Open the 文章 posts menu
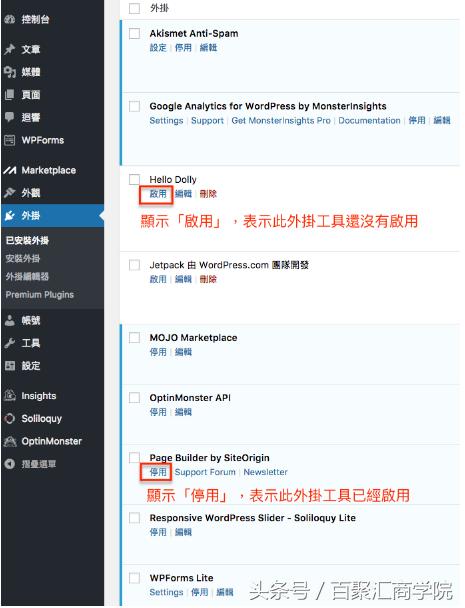The height and width of the screenshot is (608, 465). pos(31,49)
